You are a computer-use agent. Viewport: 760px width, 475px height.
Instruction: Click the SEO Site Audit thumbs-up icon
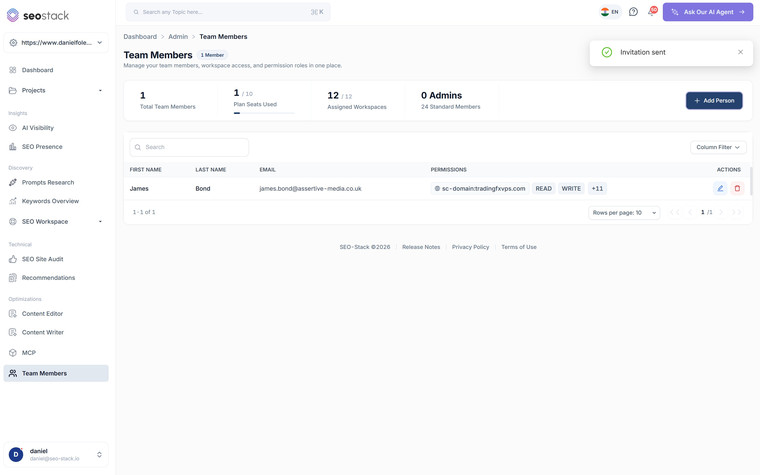13,259
